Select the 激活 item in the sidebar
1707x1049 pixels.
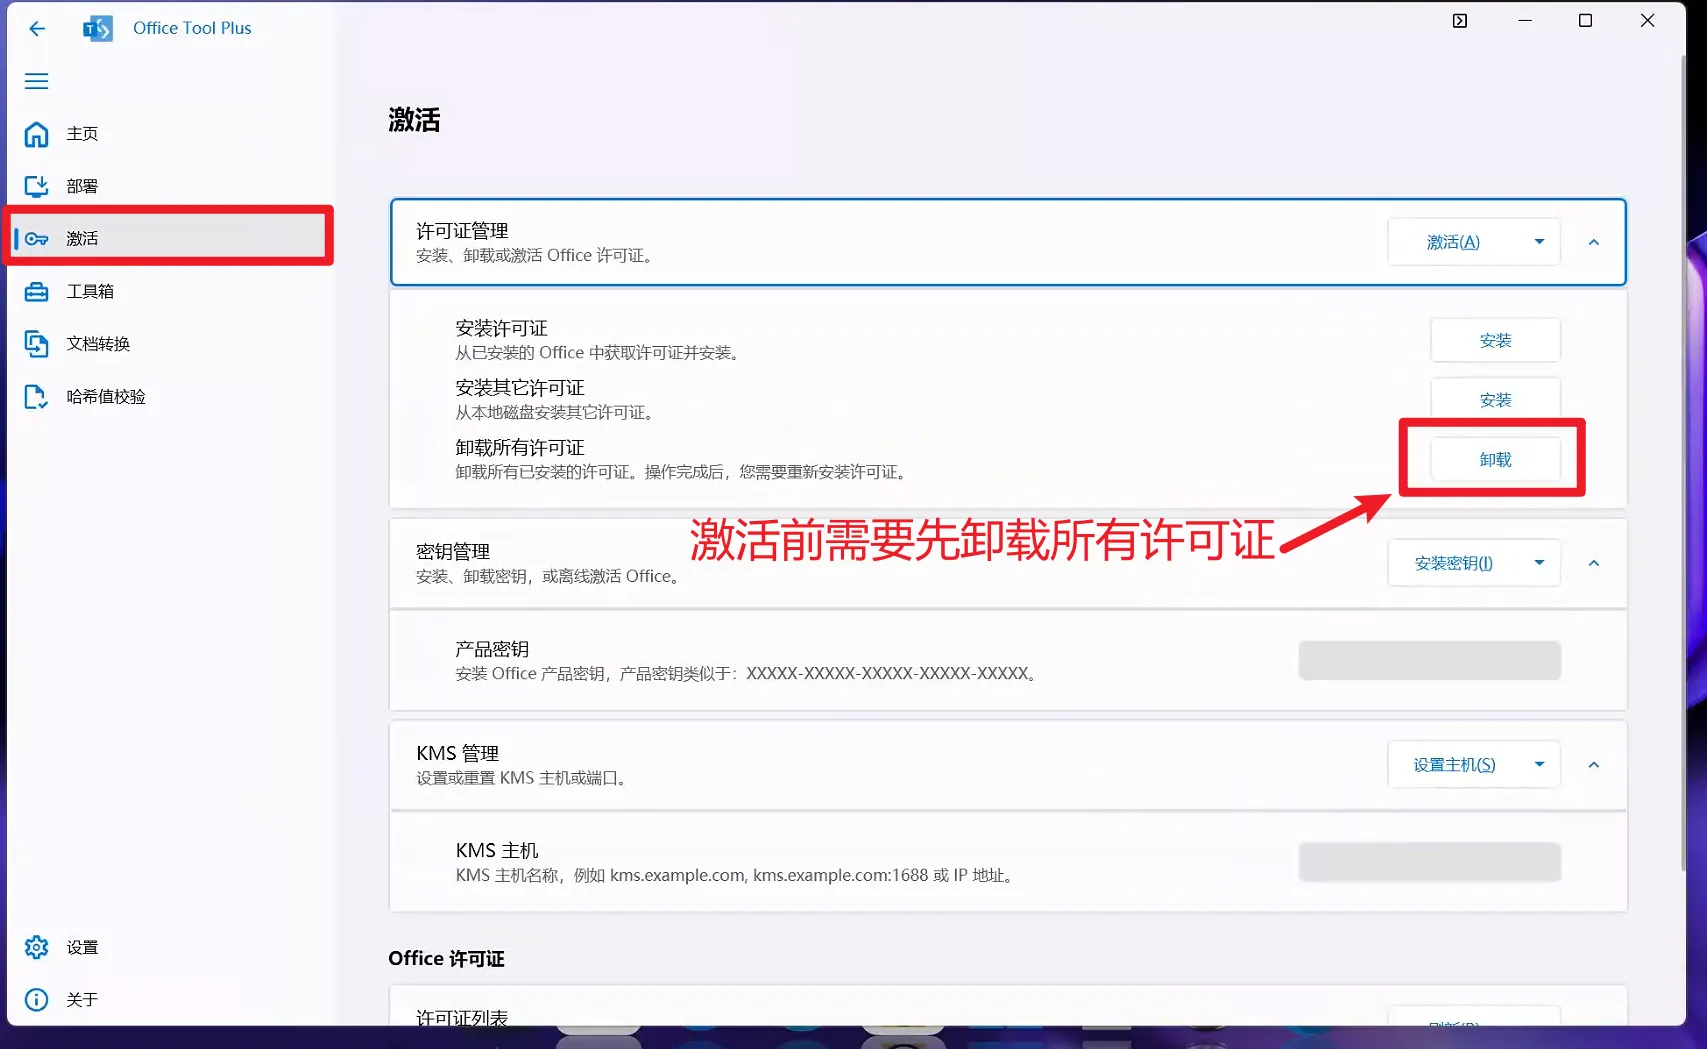coord(169,238)
